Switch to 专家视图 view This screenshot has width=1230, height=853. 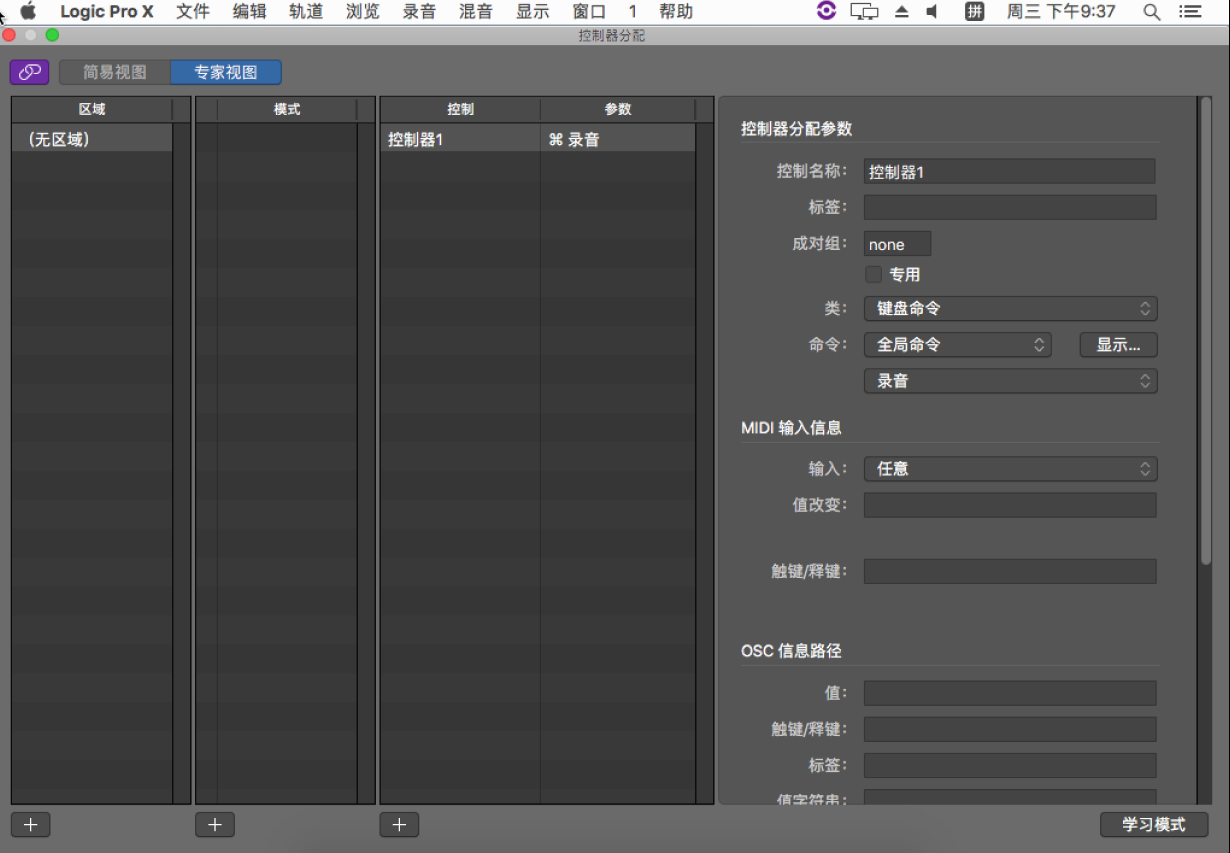pos(226,72)
